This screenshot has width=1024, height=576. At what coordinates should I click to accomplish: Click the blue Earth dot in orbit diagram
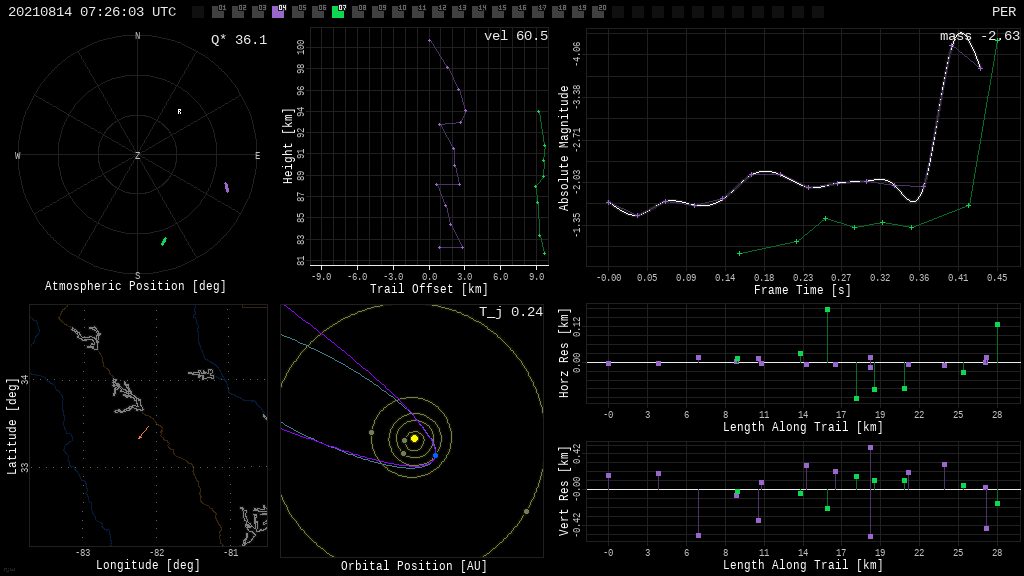[435, 456]
